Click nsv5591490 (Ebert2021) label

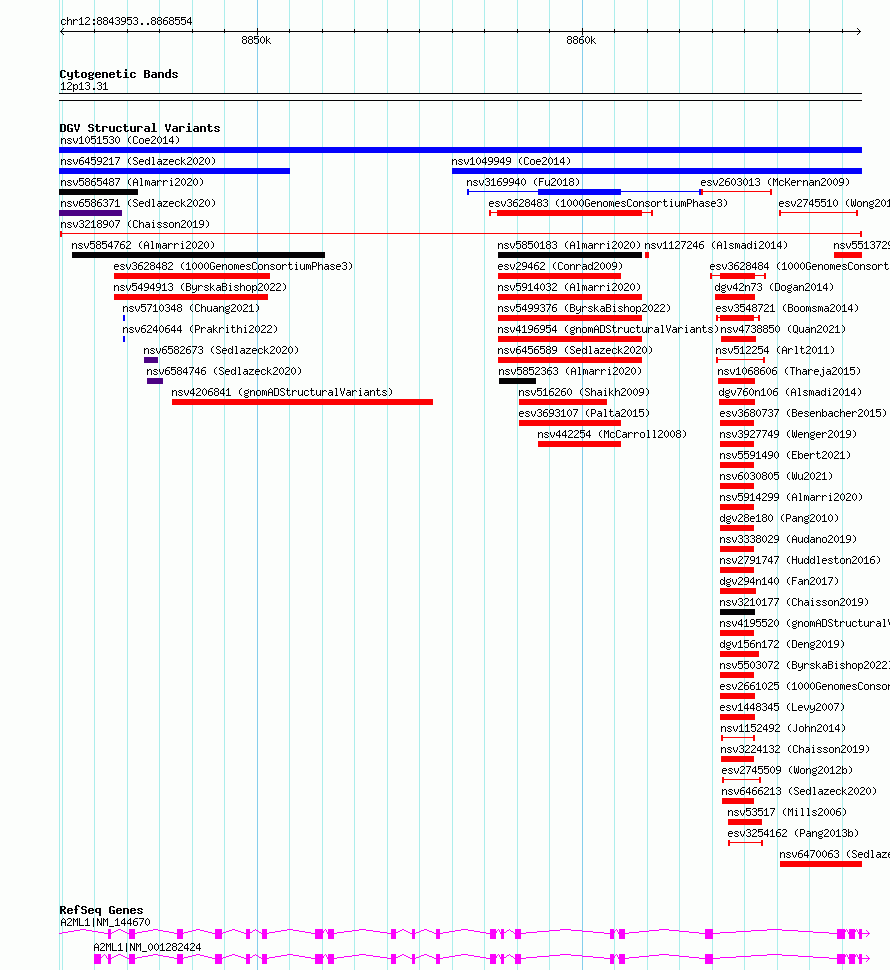[785, 456]
